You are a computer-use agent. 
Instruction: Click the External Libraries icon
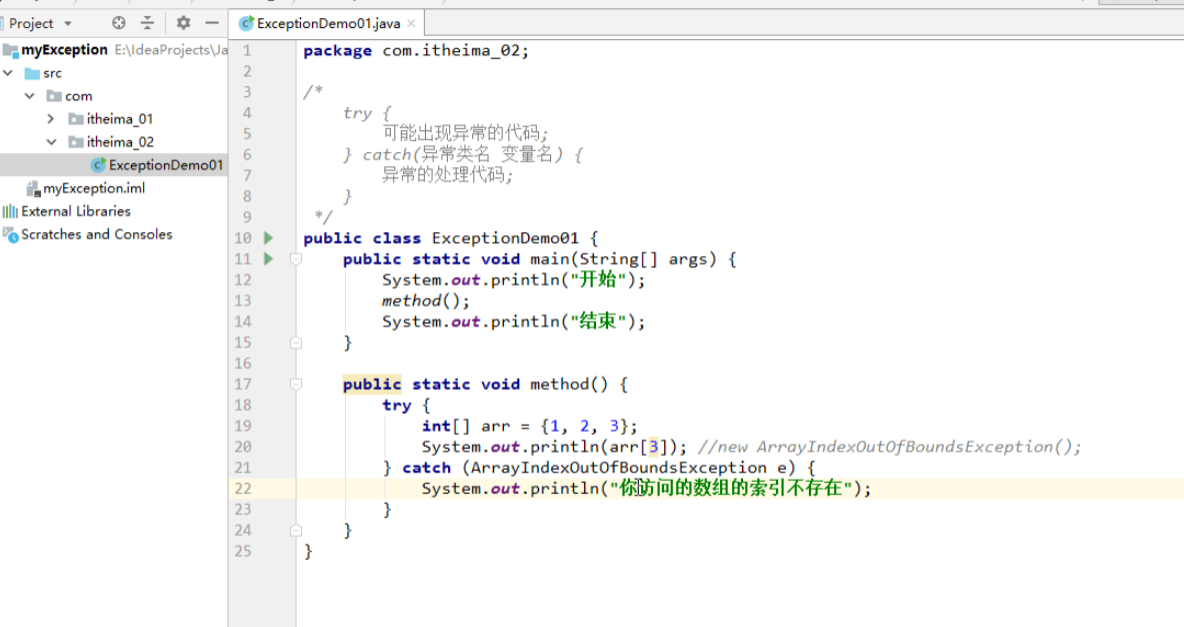pos(10,212)
